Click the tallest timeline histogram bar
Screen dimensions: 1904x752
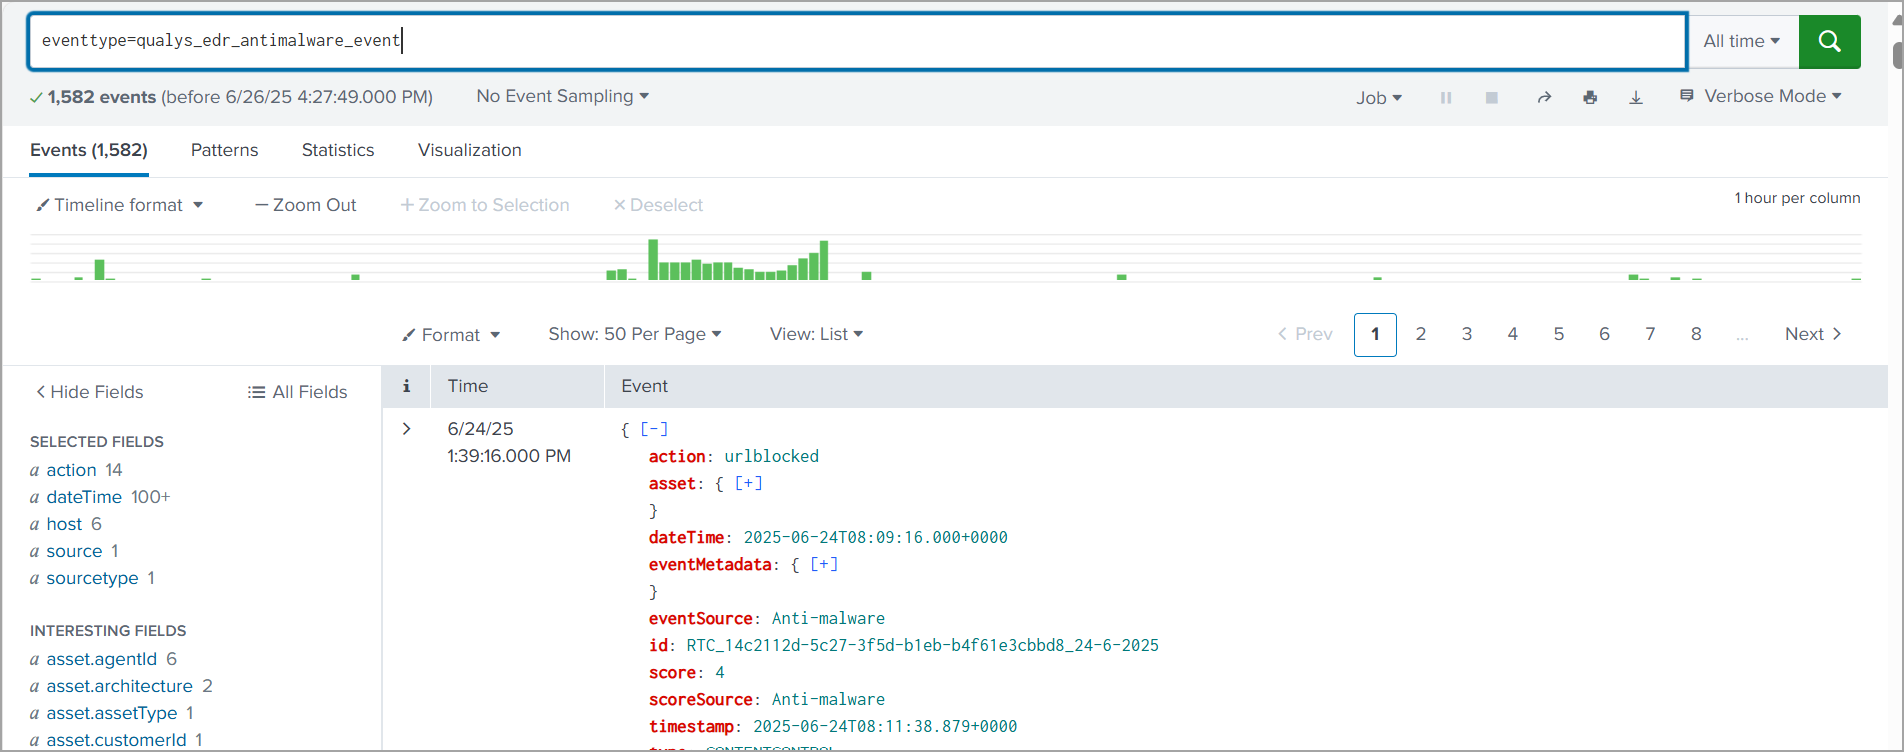coord(653,260)
